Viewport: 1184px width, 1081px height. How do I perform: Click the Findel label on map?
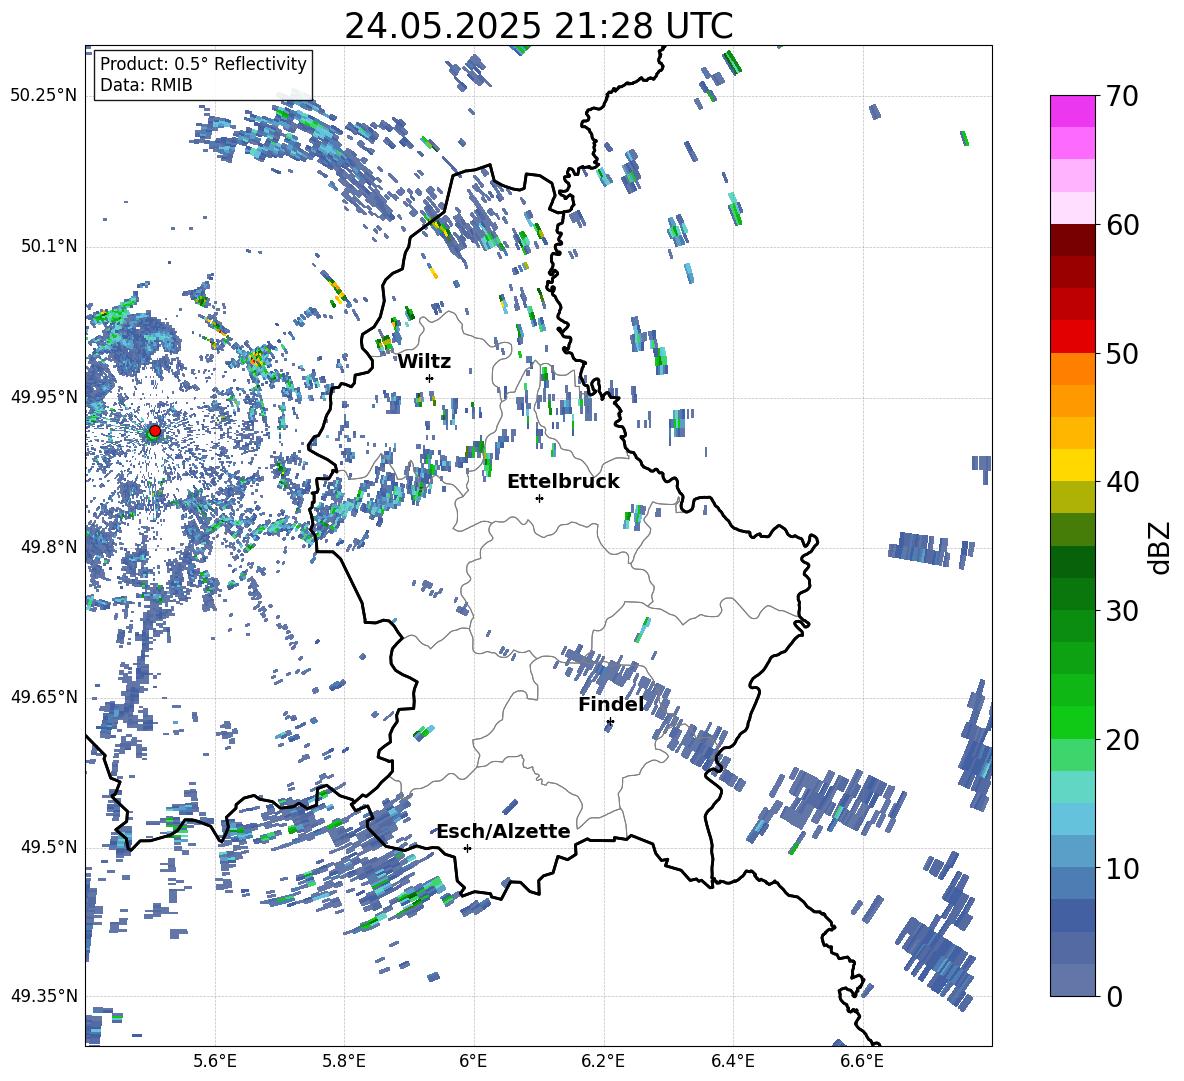tap(612, 704)
